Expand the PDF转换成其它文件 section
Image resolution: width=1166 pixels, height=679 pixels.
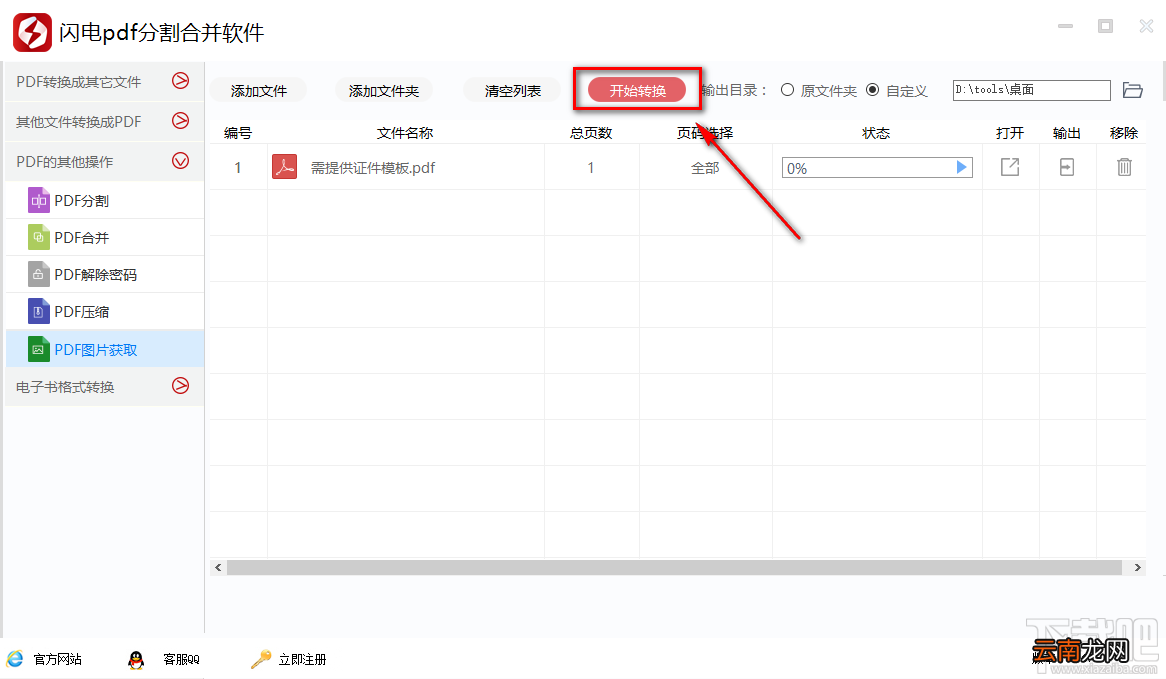104,81
